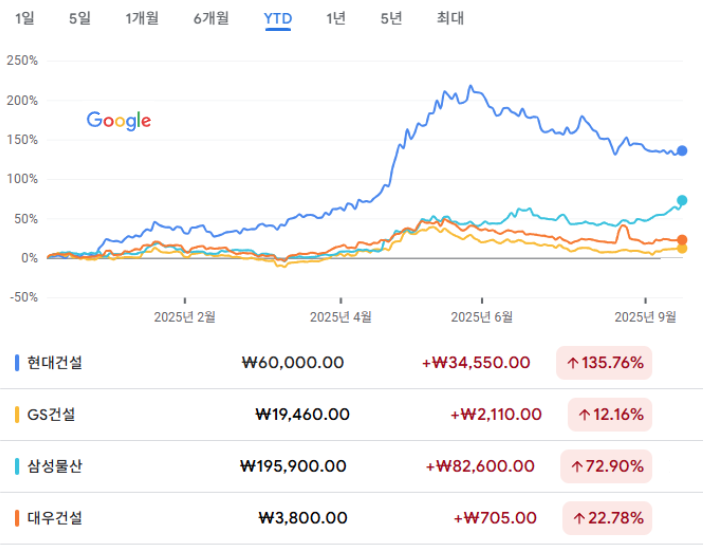The image size is (718, 555).
Task: Click the 135.76% change badge
Action: (604, 362)
